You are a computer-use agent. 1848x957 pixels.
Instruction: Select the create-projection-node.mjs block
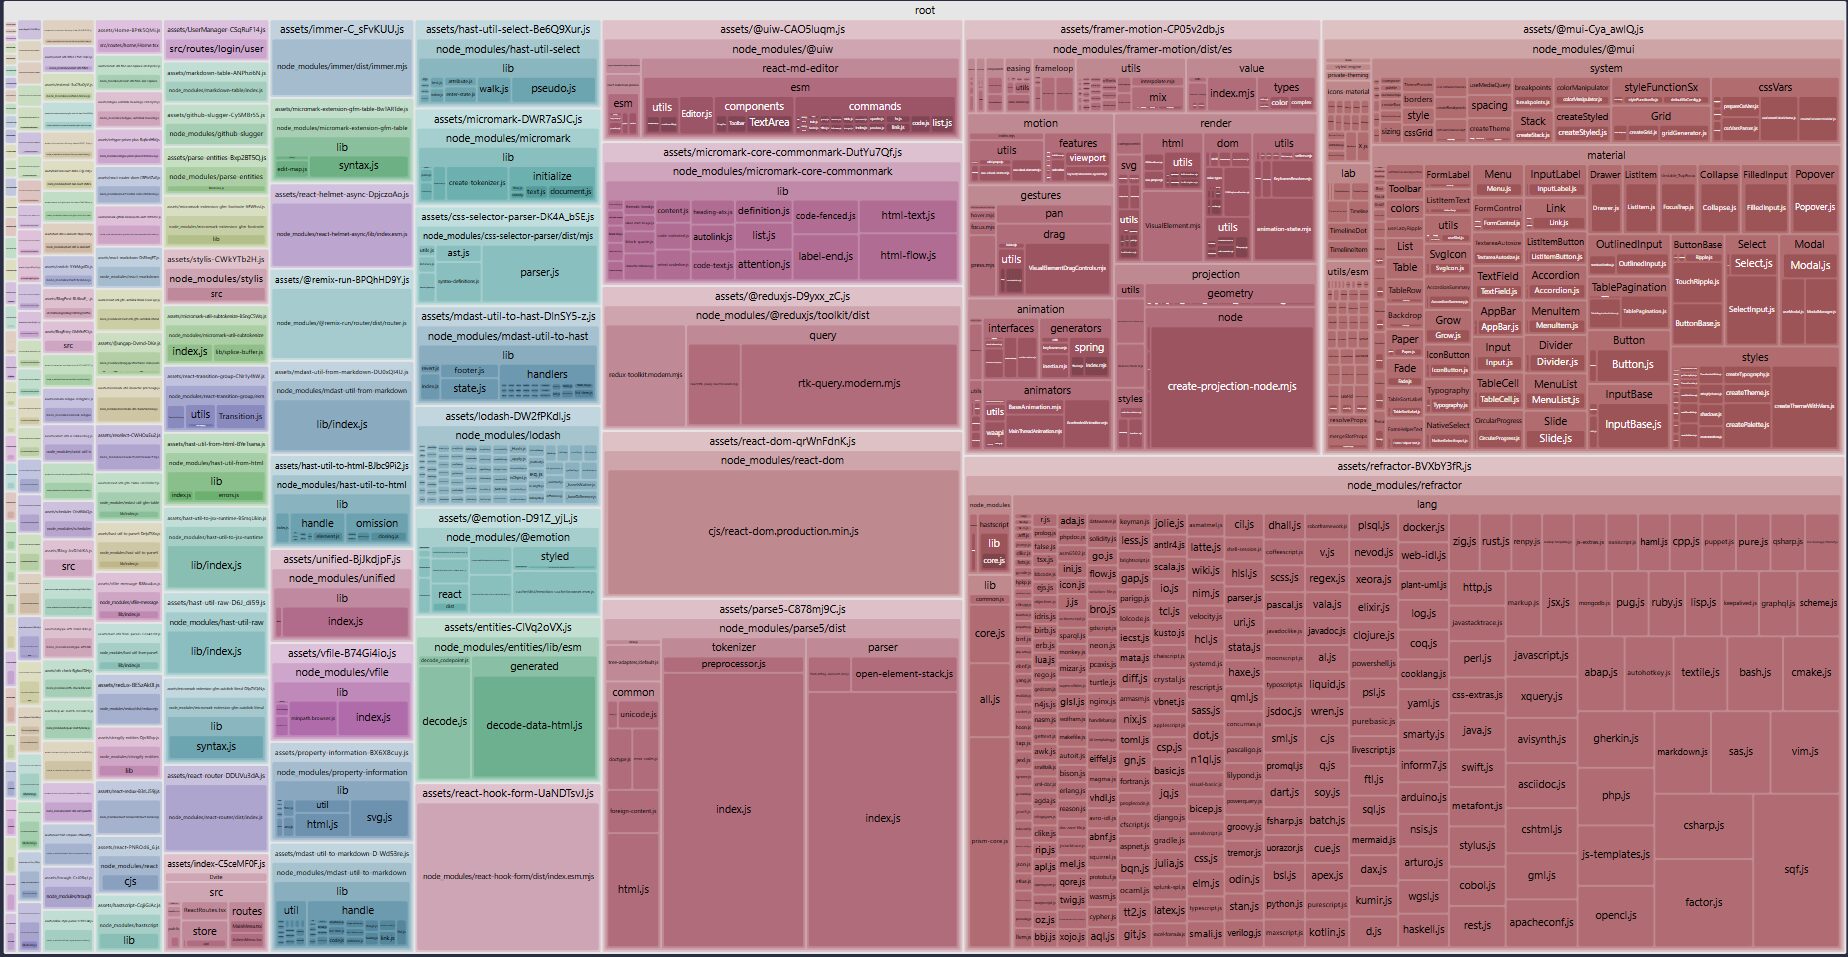pos(1231,386)
